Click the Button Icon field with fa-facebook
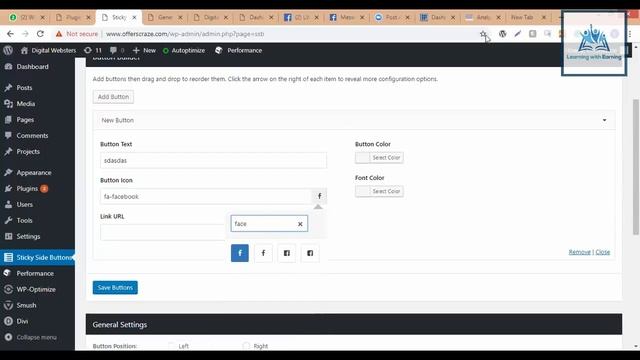640x360 pixels. click(206, 196)
